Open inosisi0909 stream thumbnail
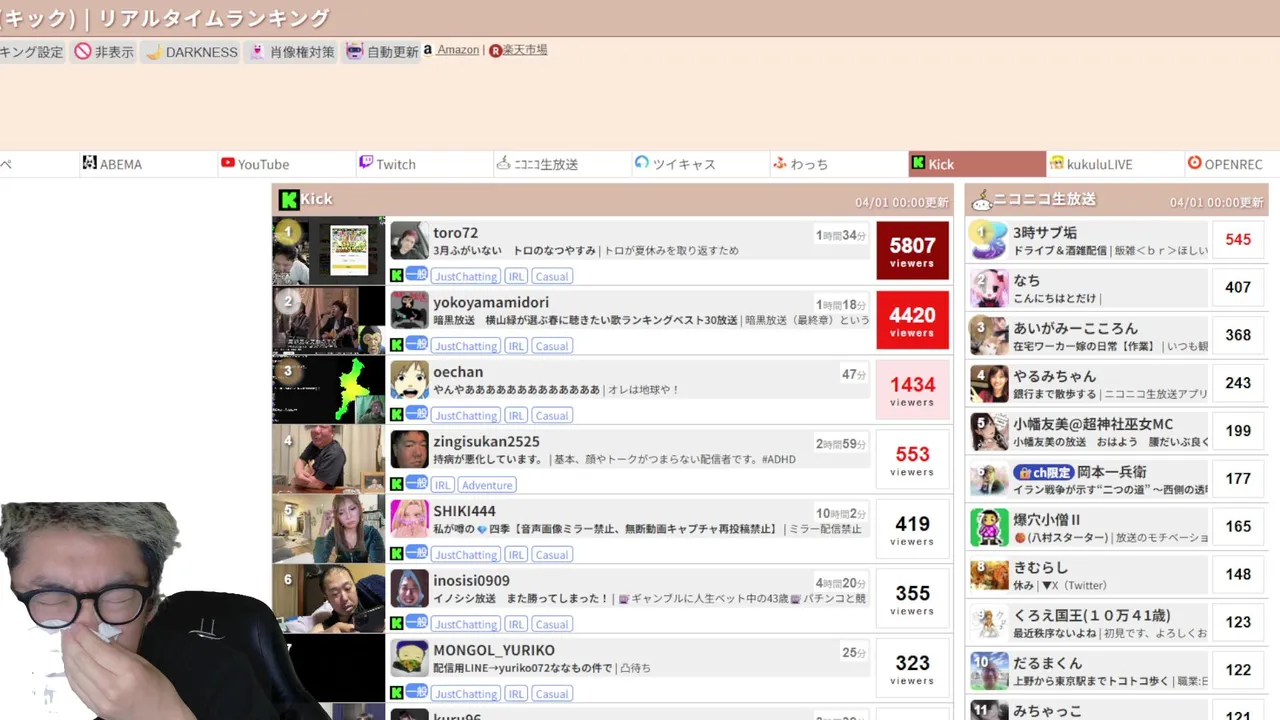The height and width of the screenshot is (720, 1280). pos(329,598)
